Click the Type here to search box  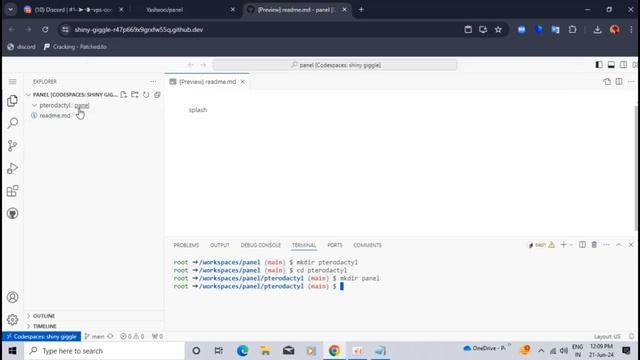[x=105, y=351]
